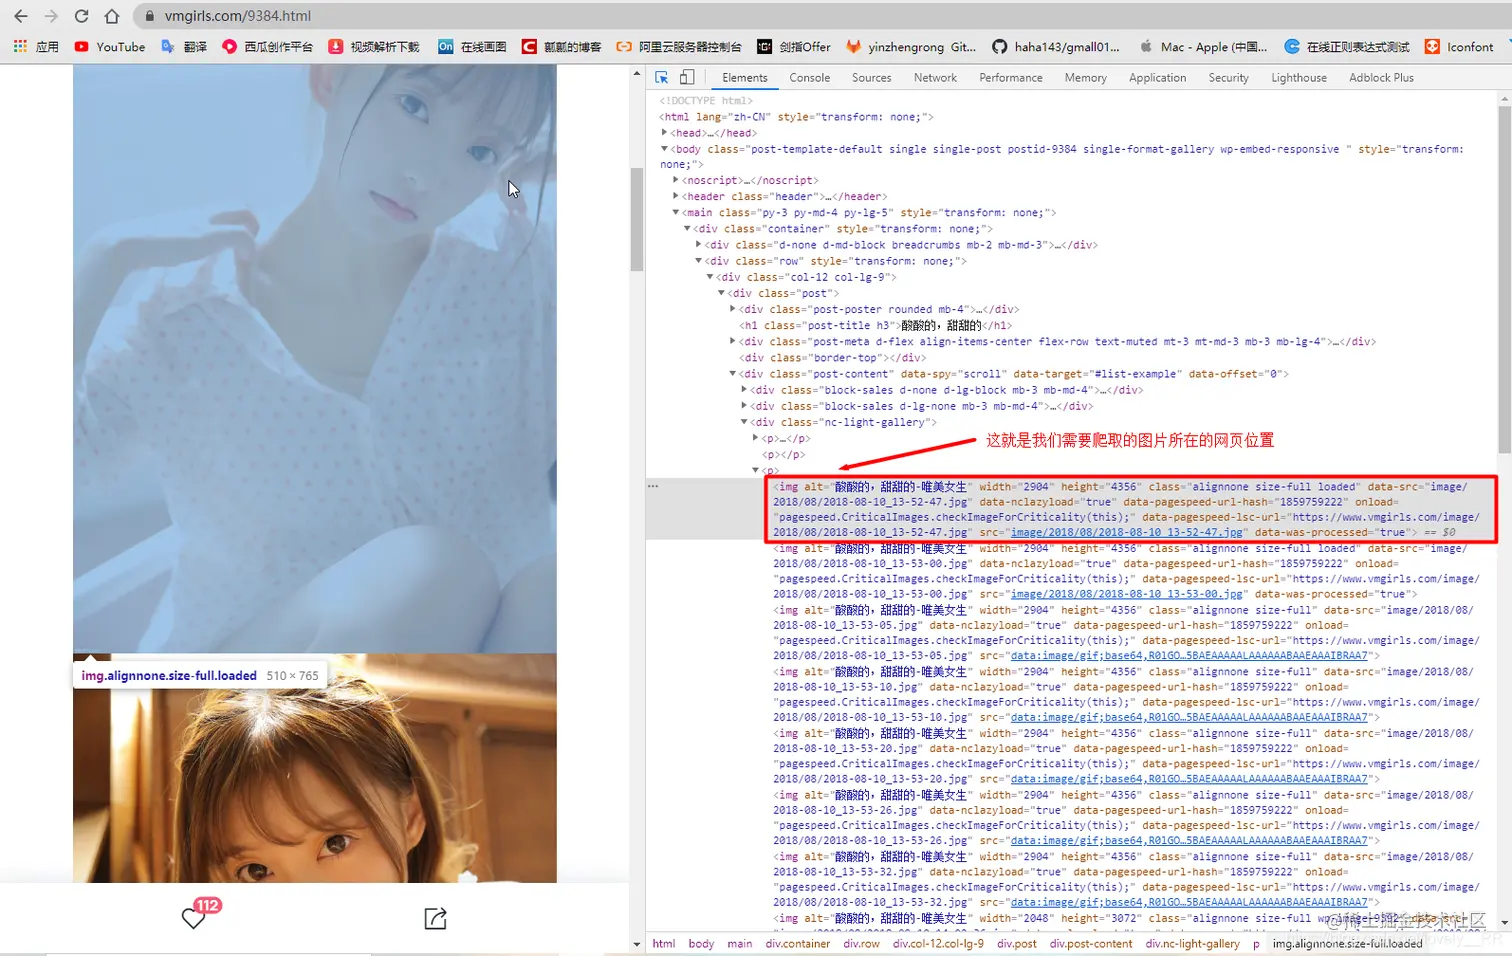Open the 2018-08-10_13-52-47.jpg src link
Image resolution: width=1512 pixels, height=956 pixels.
pyautogui.click(x=1126, y=533)
